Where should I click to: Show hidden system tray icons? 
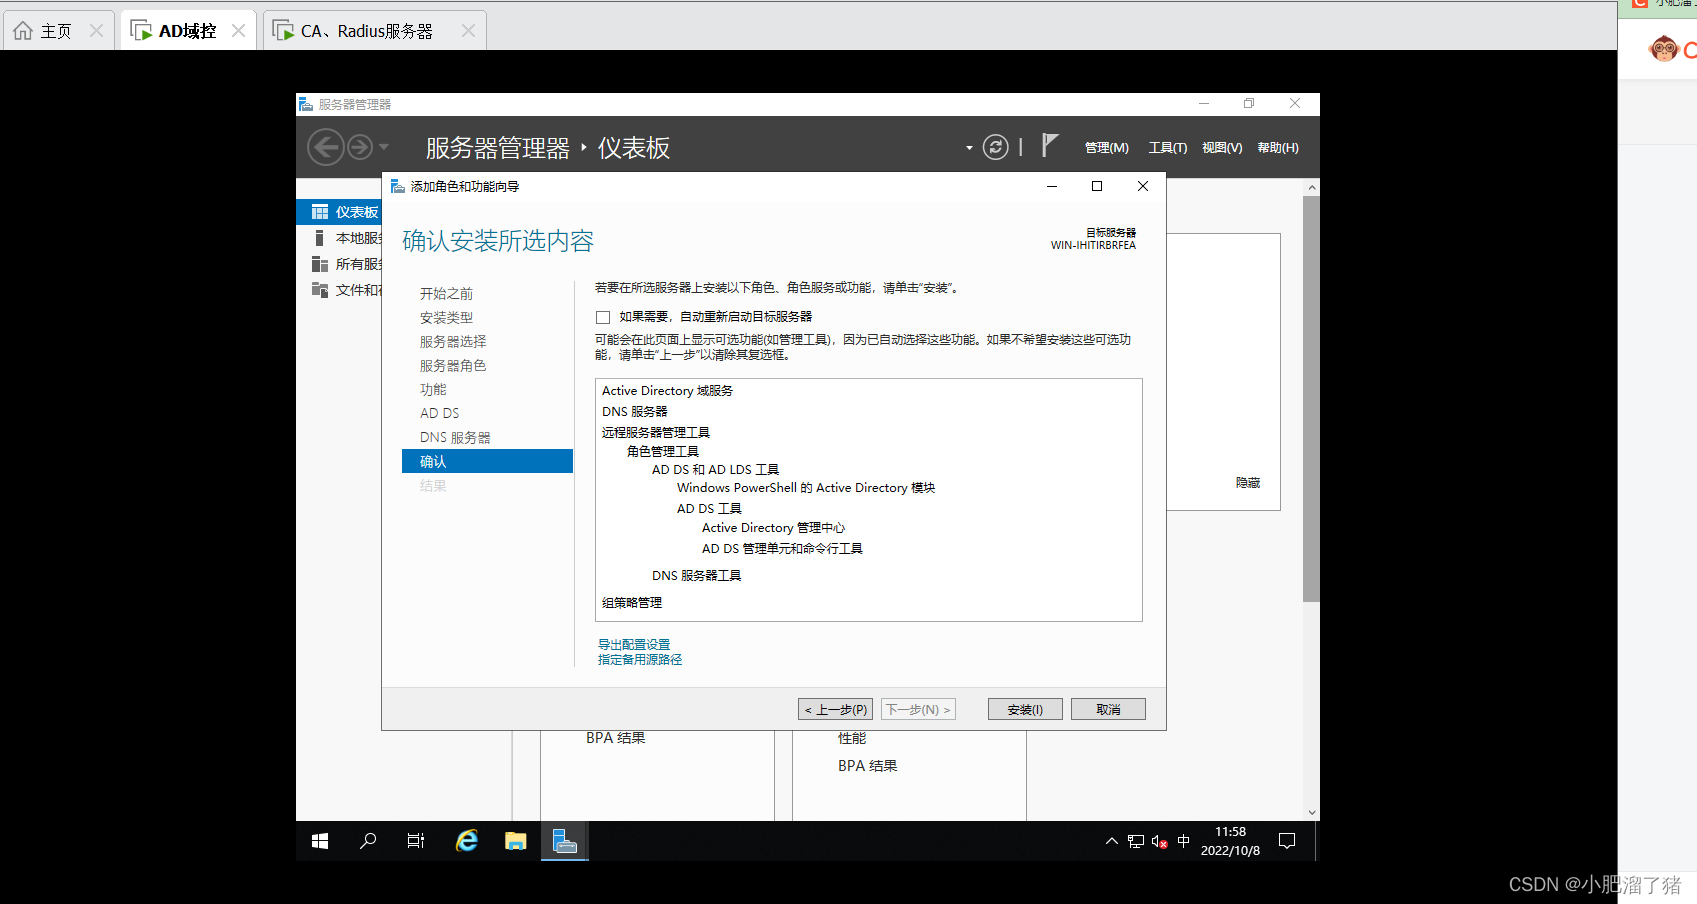pyautogui.click(x=1112, y=842)
